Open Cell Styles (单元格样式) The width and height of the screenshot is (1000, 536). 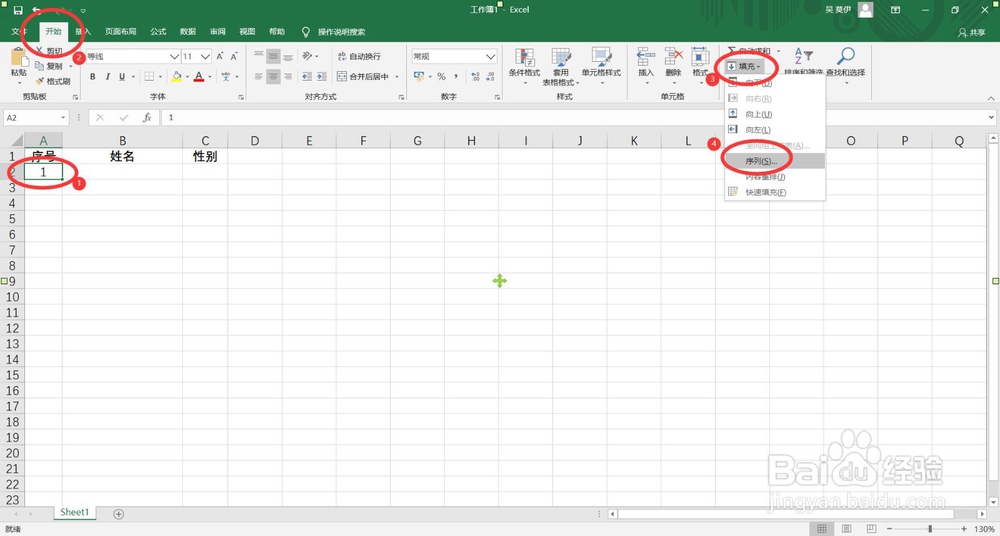pos(601,67)
